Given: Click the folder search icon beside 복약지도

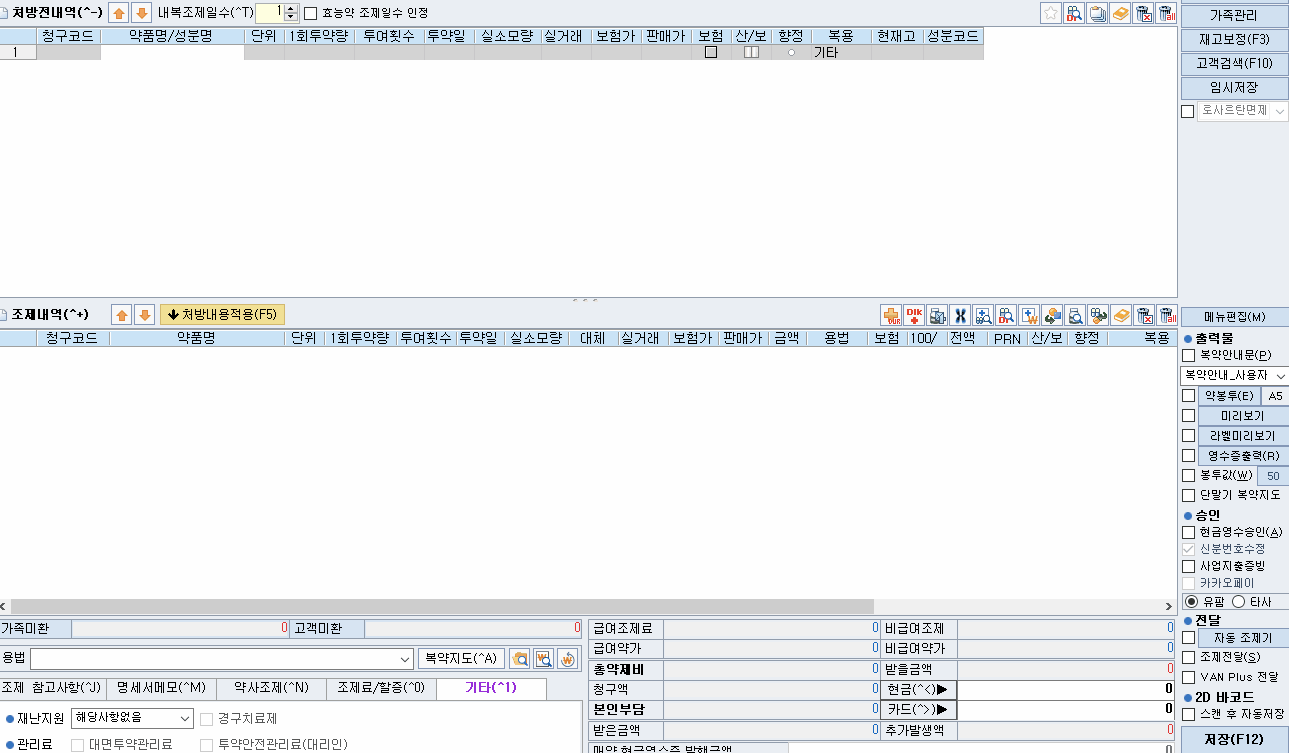Looking at the screenshot, I should click(x=520, y=659).
